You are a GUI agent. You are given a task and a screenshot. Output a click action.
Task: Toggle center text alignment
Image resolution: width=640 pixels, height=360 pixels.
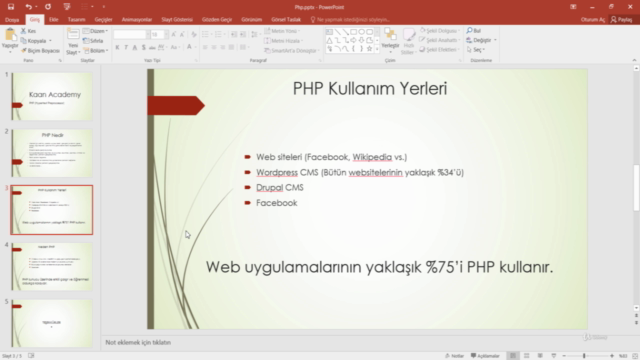click(x=213, y=47)
